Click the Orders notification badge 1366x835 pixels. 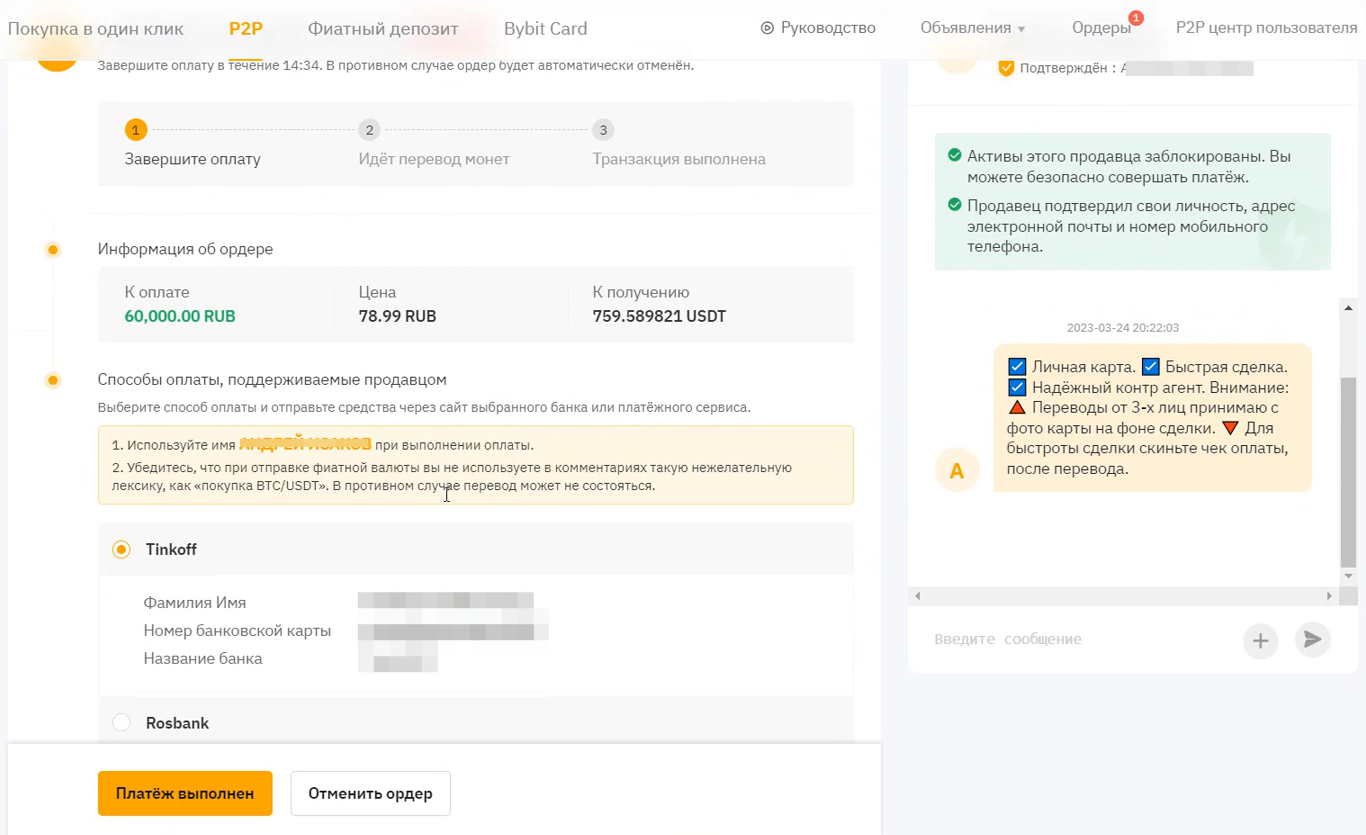(1135, 17)
